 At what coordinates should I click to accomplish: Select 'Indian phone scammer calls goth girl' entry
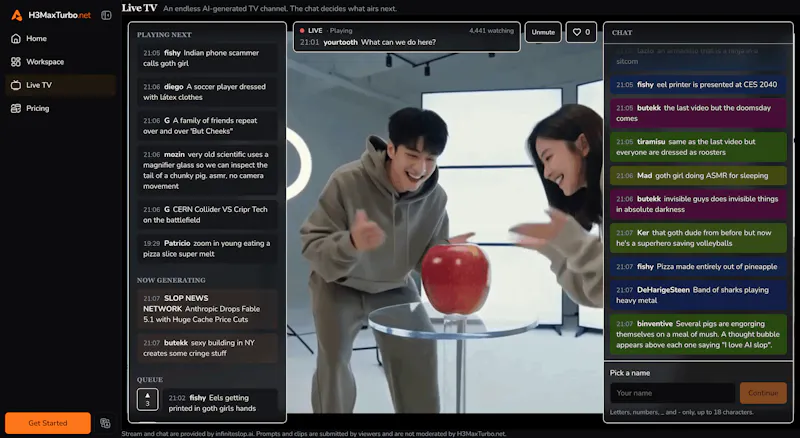point(207,58)
